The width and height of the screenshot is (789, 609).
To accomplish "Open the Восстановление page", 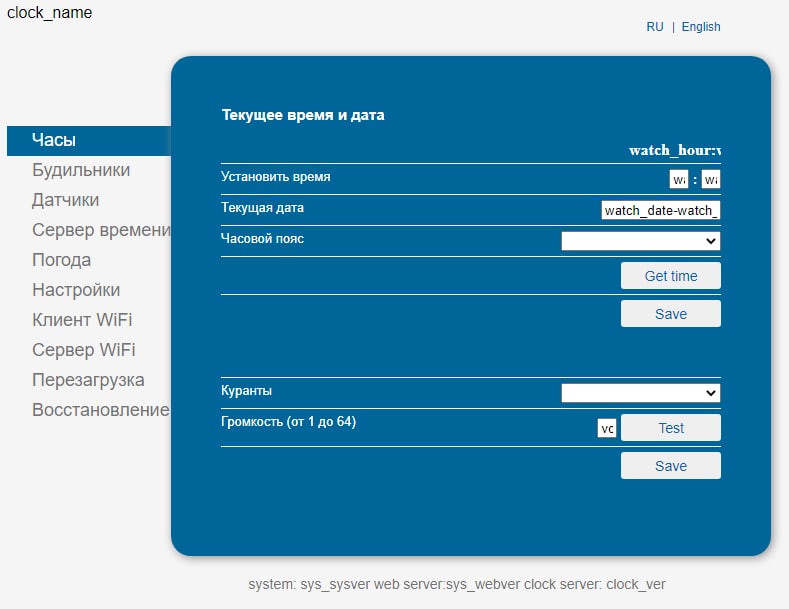I will point(101,410).
